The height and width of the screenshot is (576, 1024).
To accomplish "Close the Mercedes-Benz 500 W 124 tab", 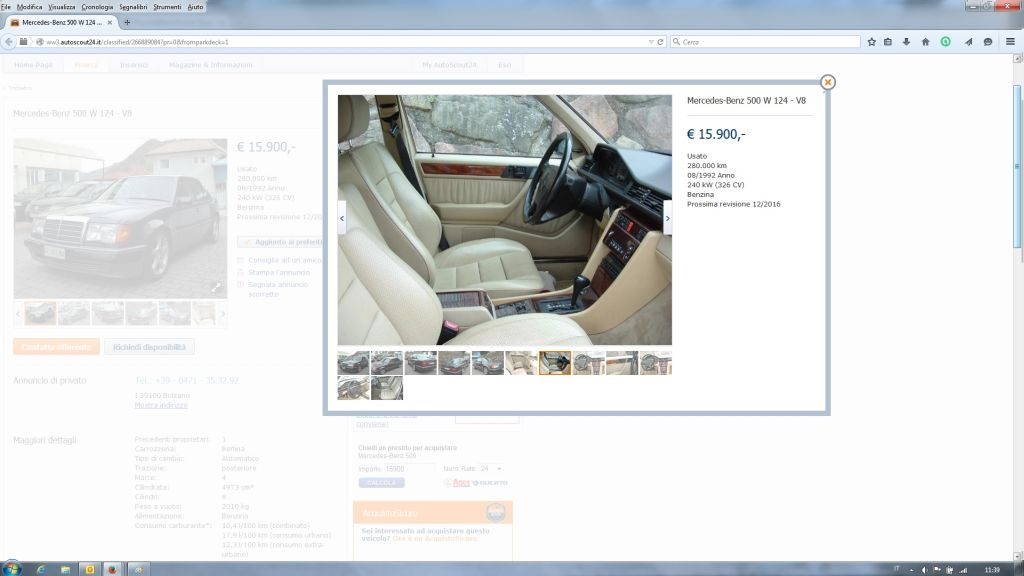I will pos(110,22).
